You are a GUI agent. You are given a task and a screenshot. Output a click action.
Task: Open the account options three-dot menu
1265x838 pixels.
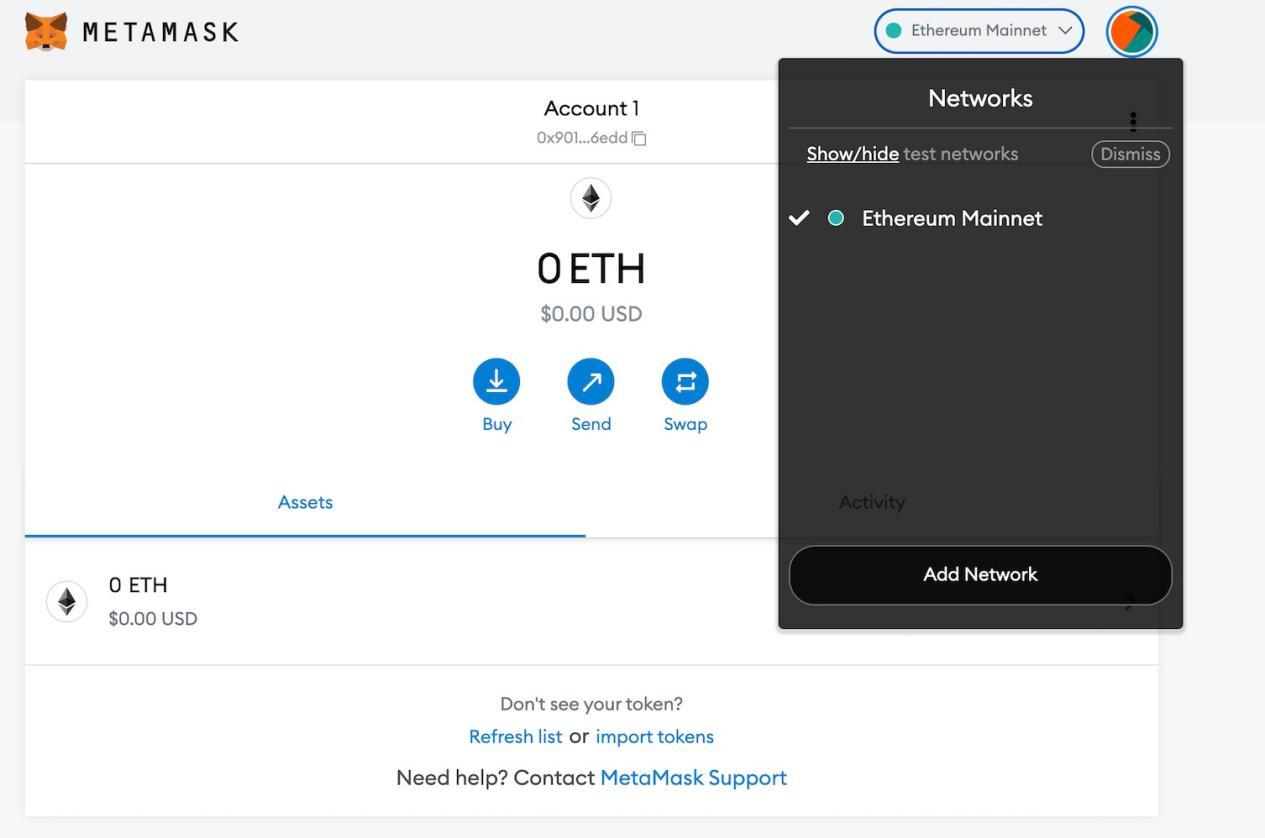(x=1133, y=121)
